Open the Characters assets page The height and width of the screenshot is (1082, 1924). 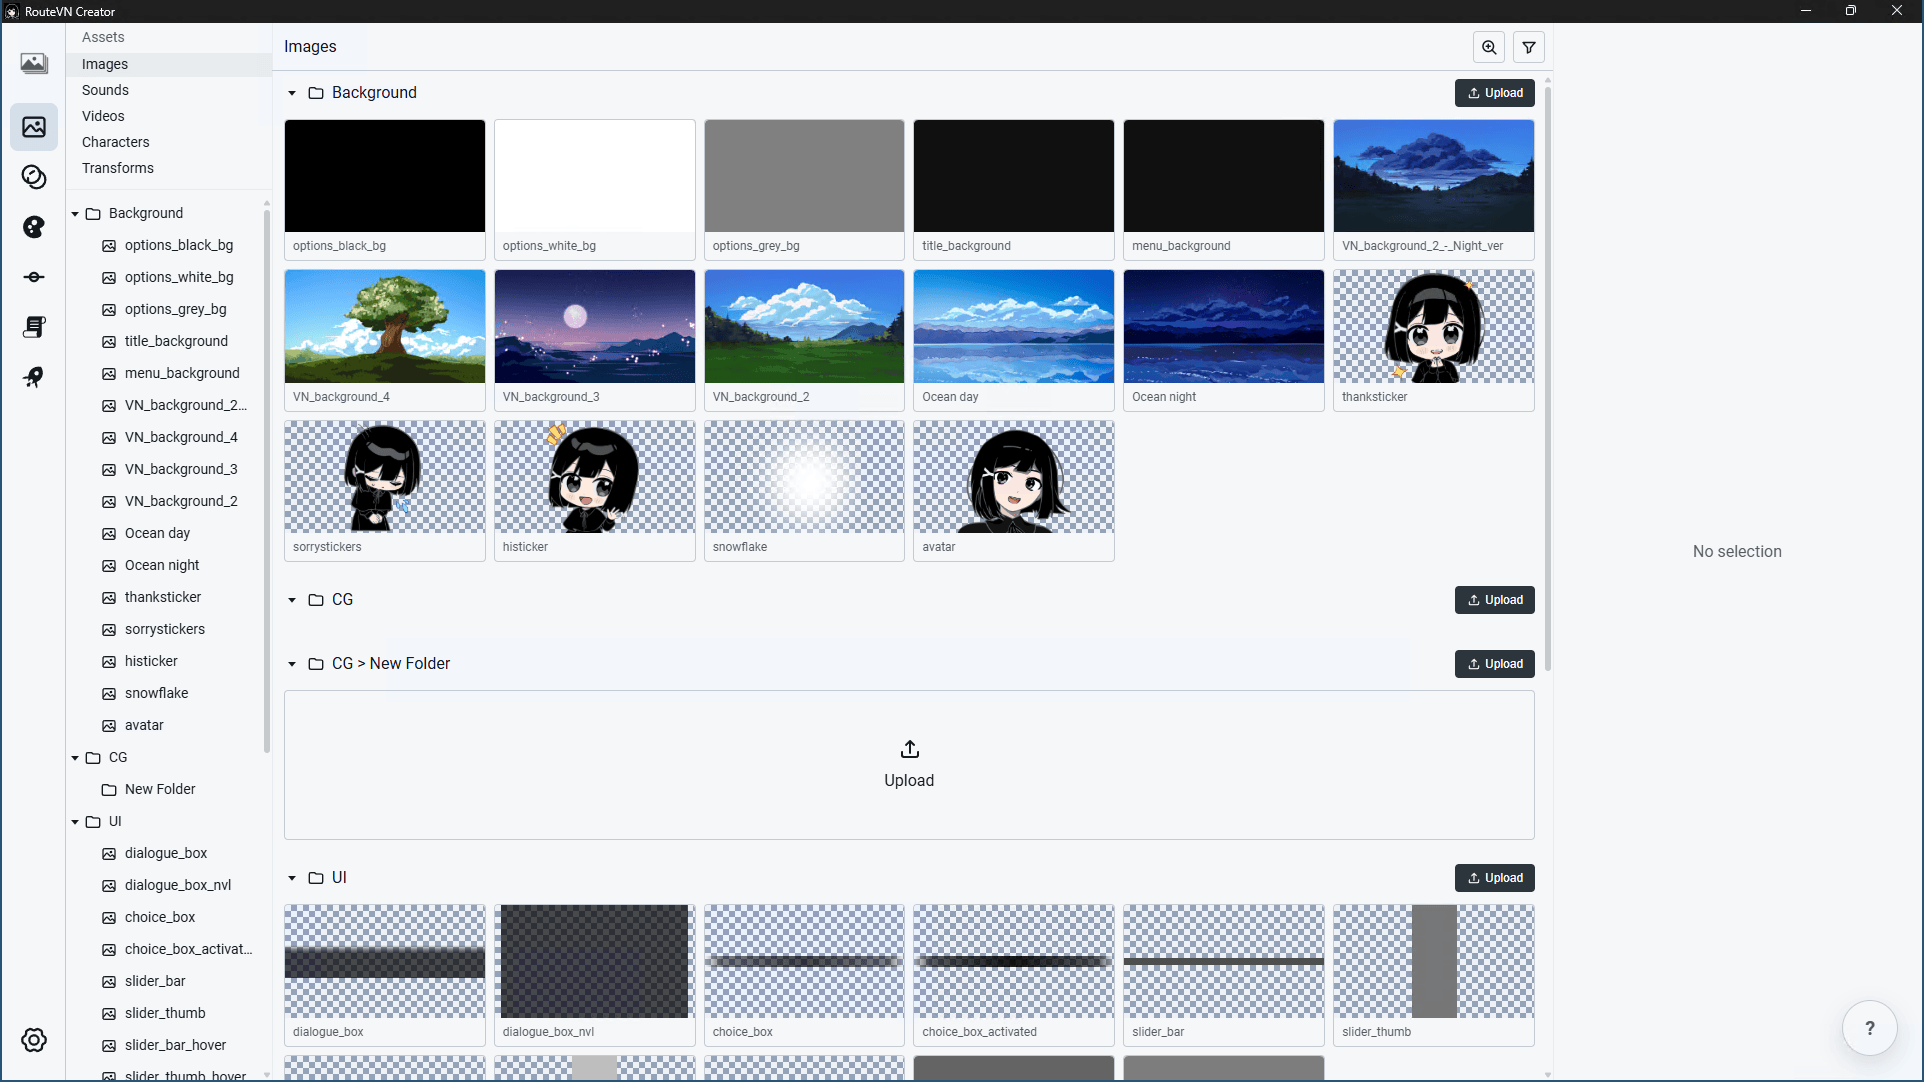[169, 142]
